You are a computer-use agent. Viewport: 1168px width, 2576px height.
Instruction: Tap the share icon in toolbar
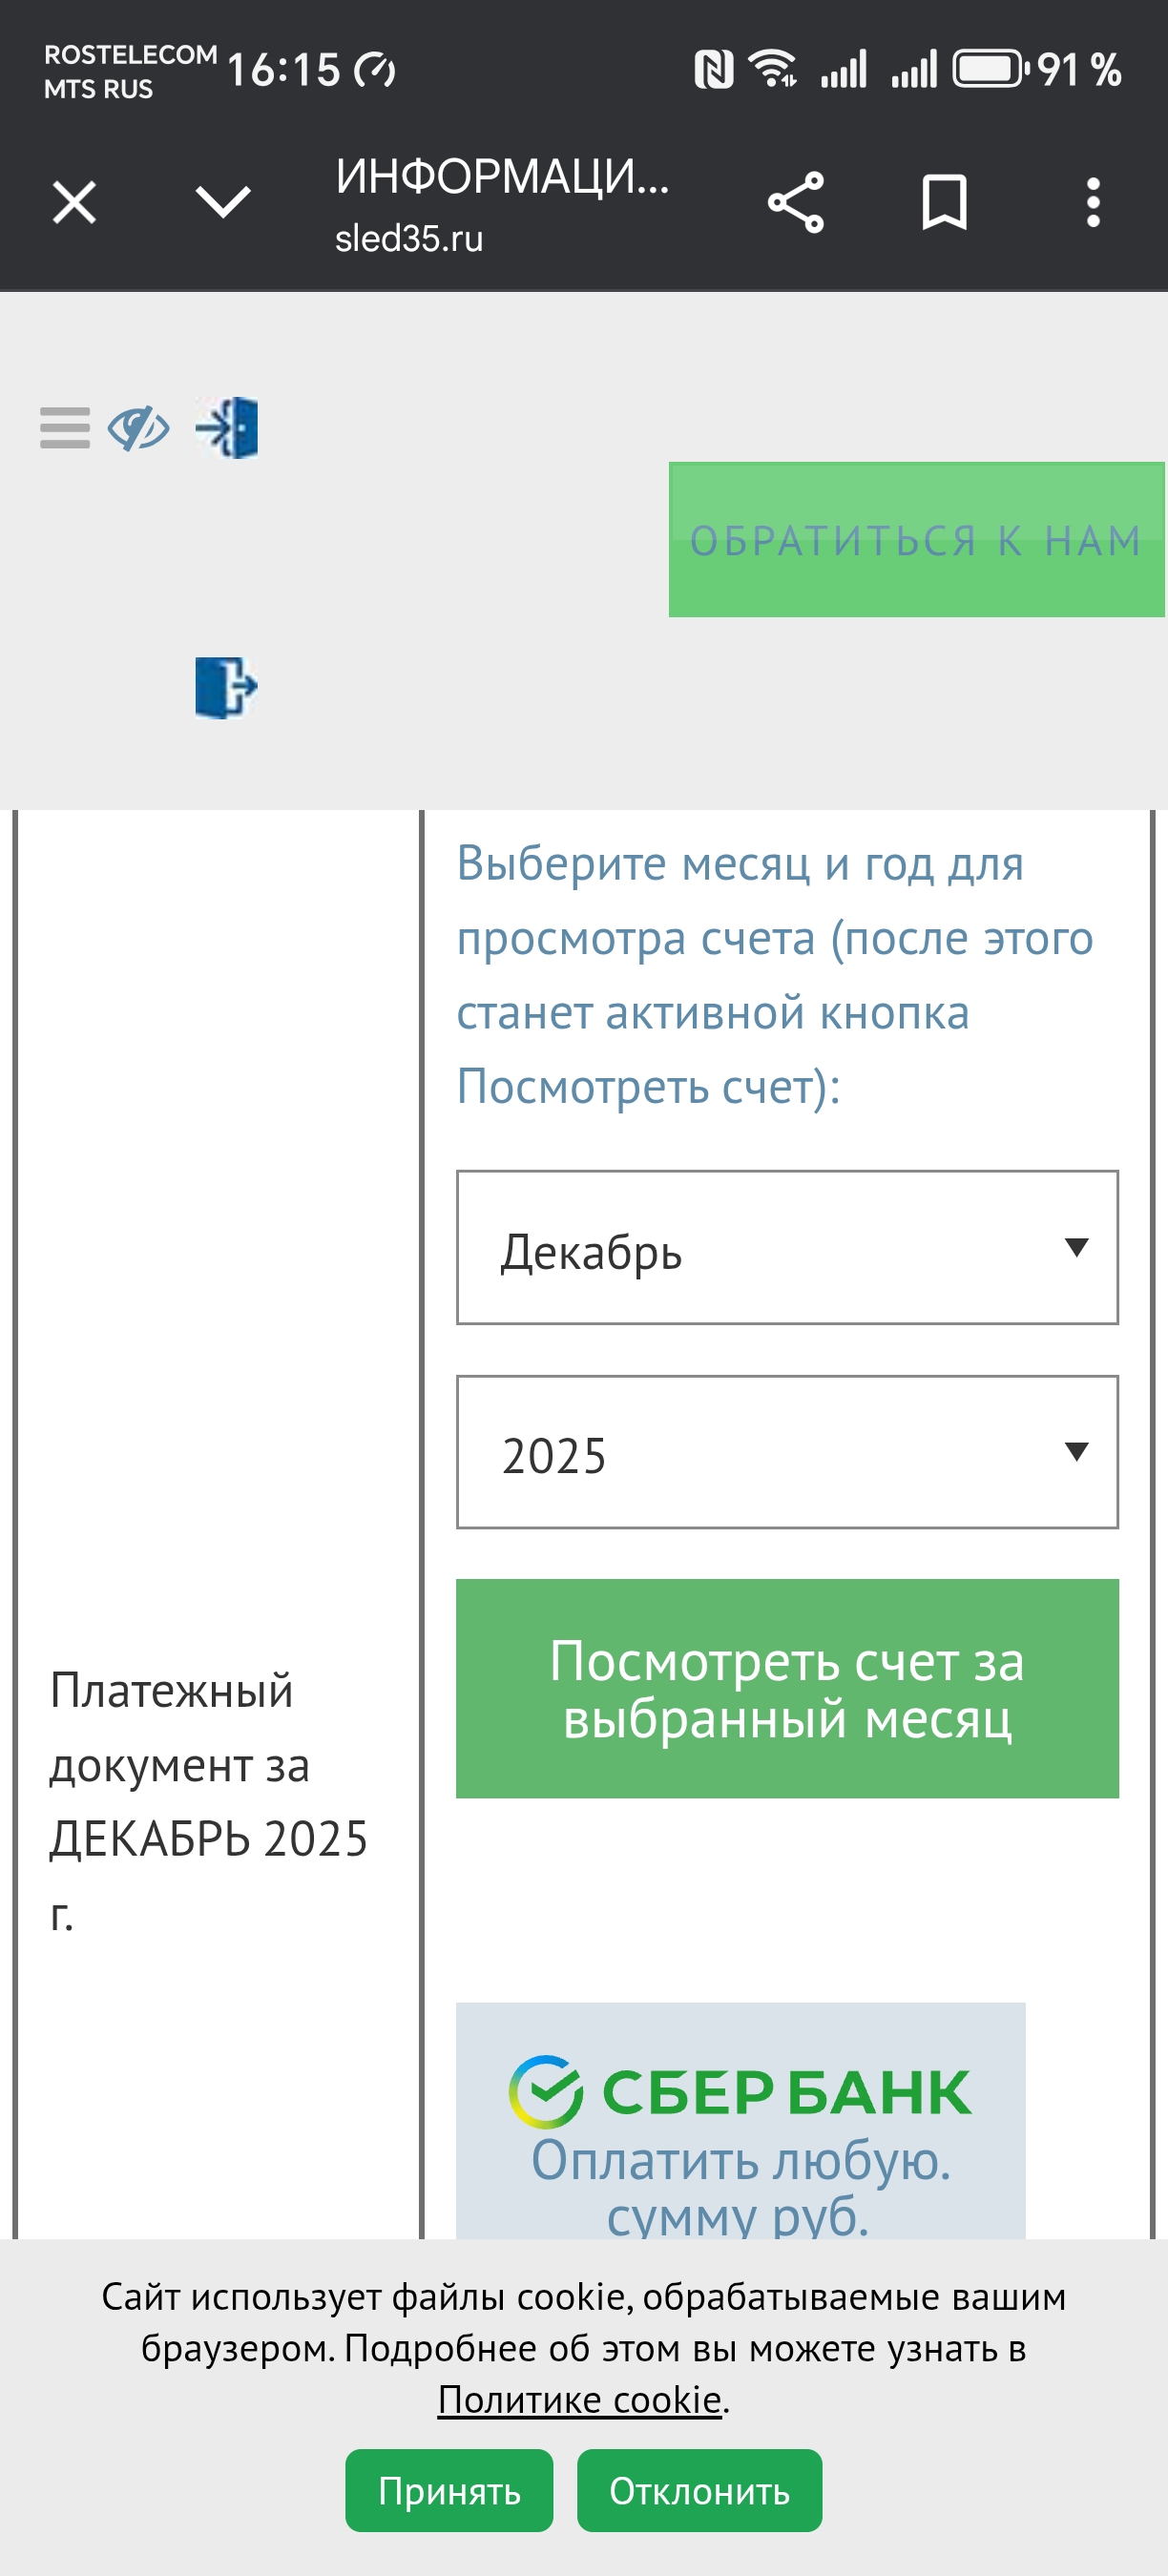point(795,203)
